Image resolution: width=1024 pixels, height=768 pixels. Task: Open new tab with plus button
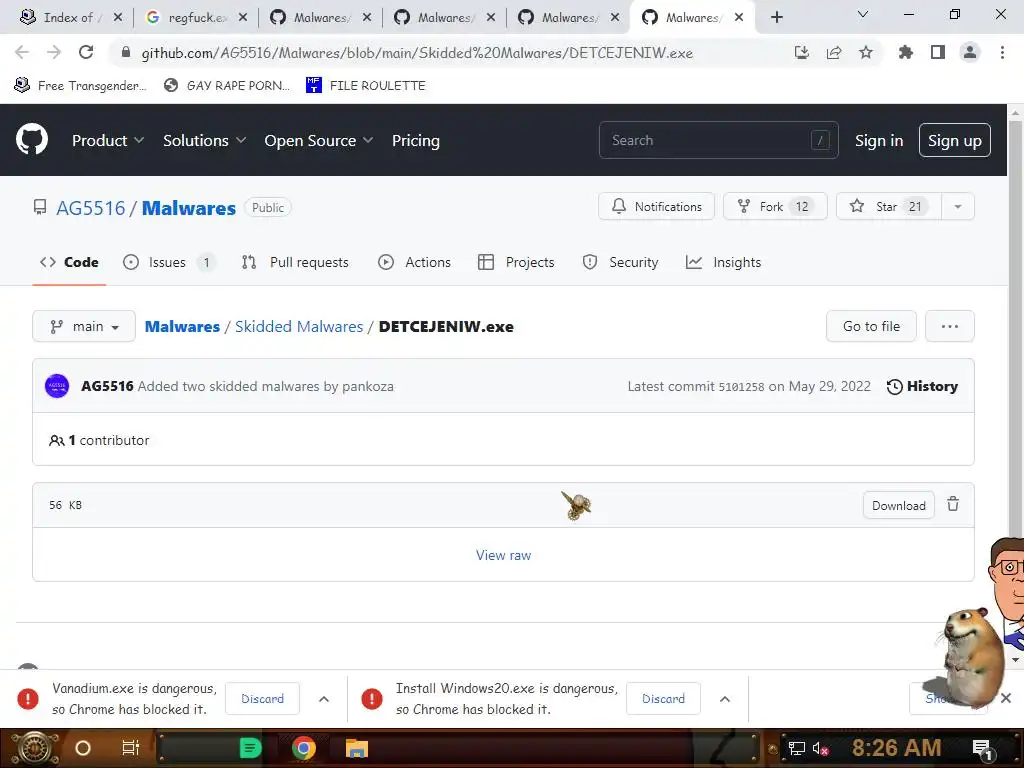click(x=776, y=17)
